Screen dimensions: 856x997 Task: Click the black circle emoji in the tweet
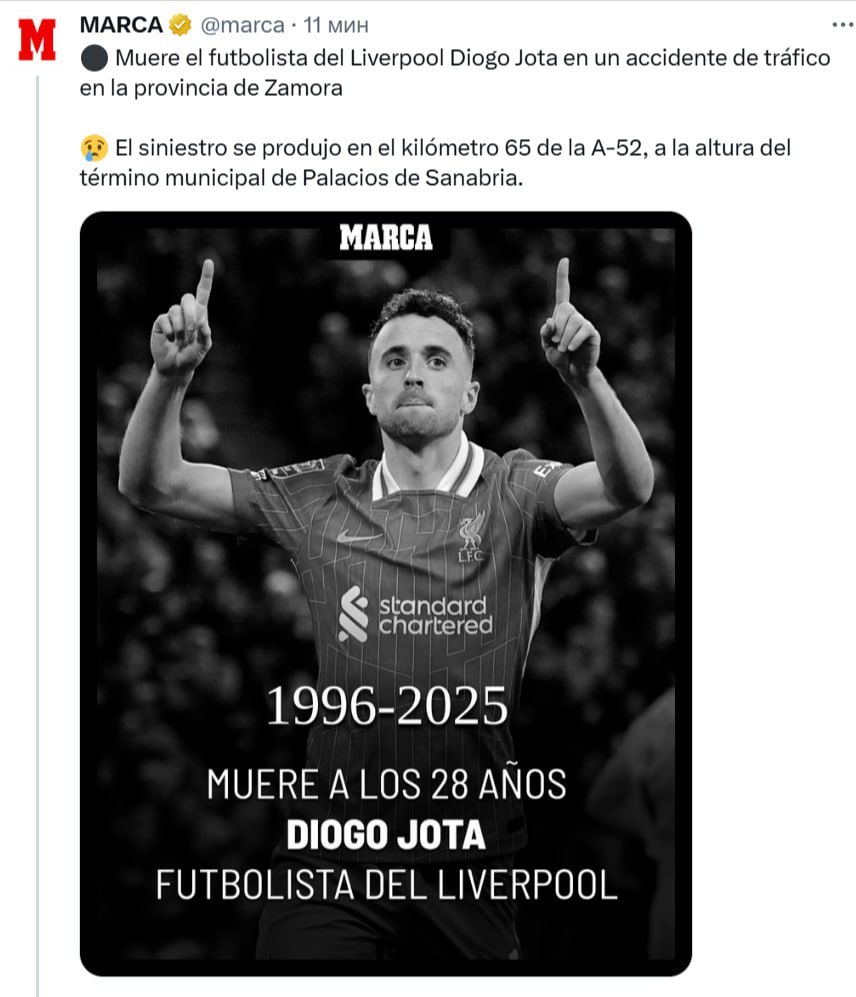click(91, 58)
